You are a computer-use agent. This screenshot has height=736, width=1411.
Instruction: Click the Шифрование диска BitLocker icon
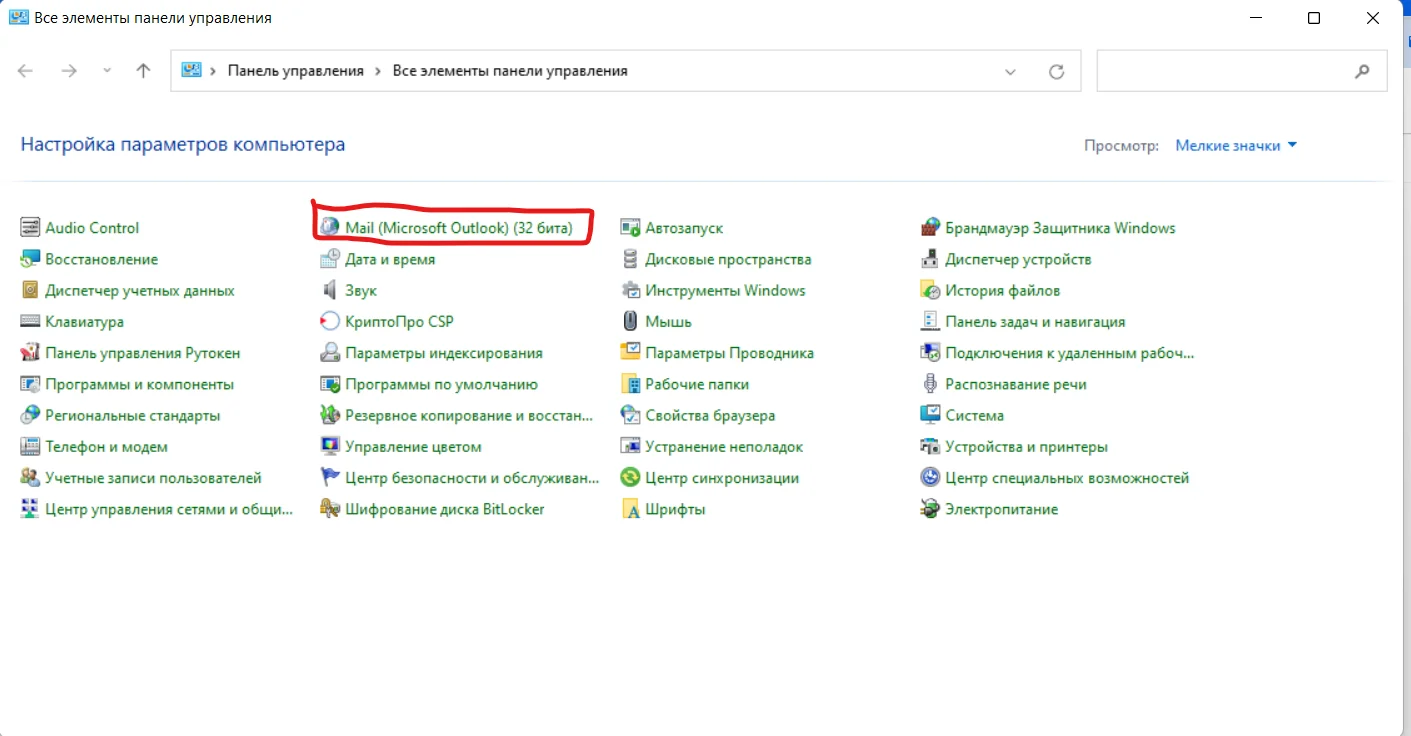330,509
